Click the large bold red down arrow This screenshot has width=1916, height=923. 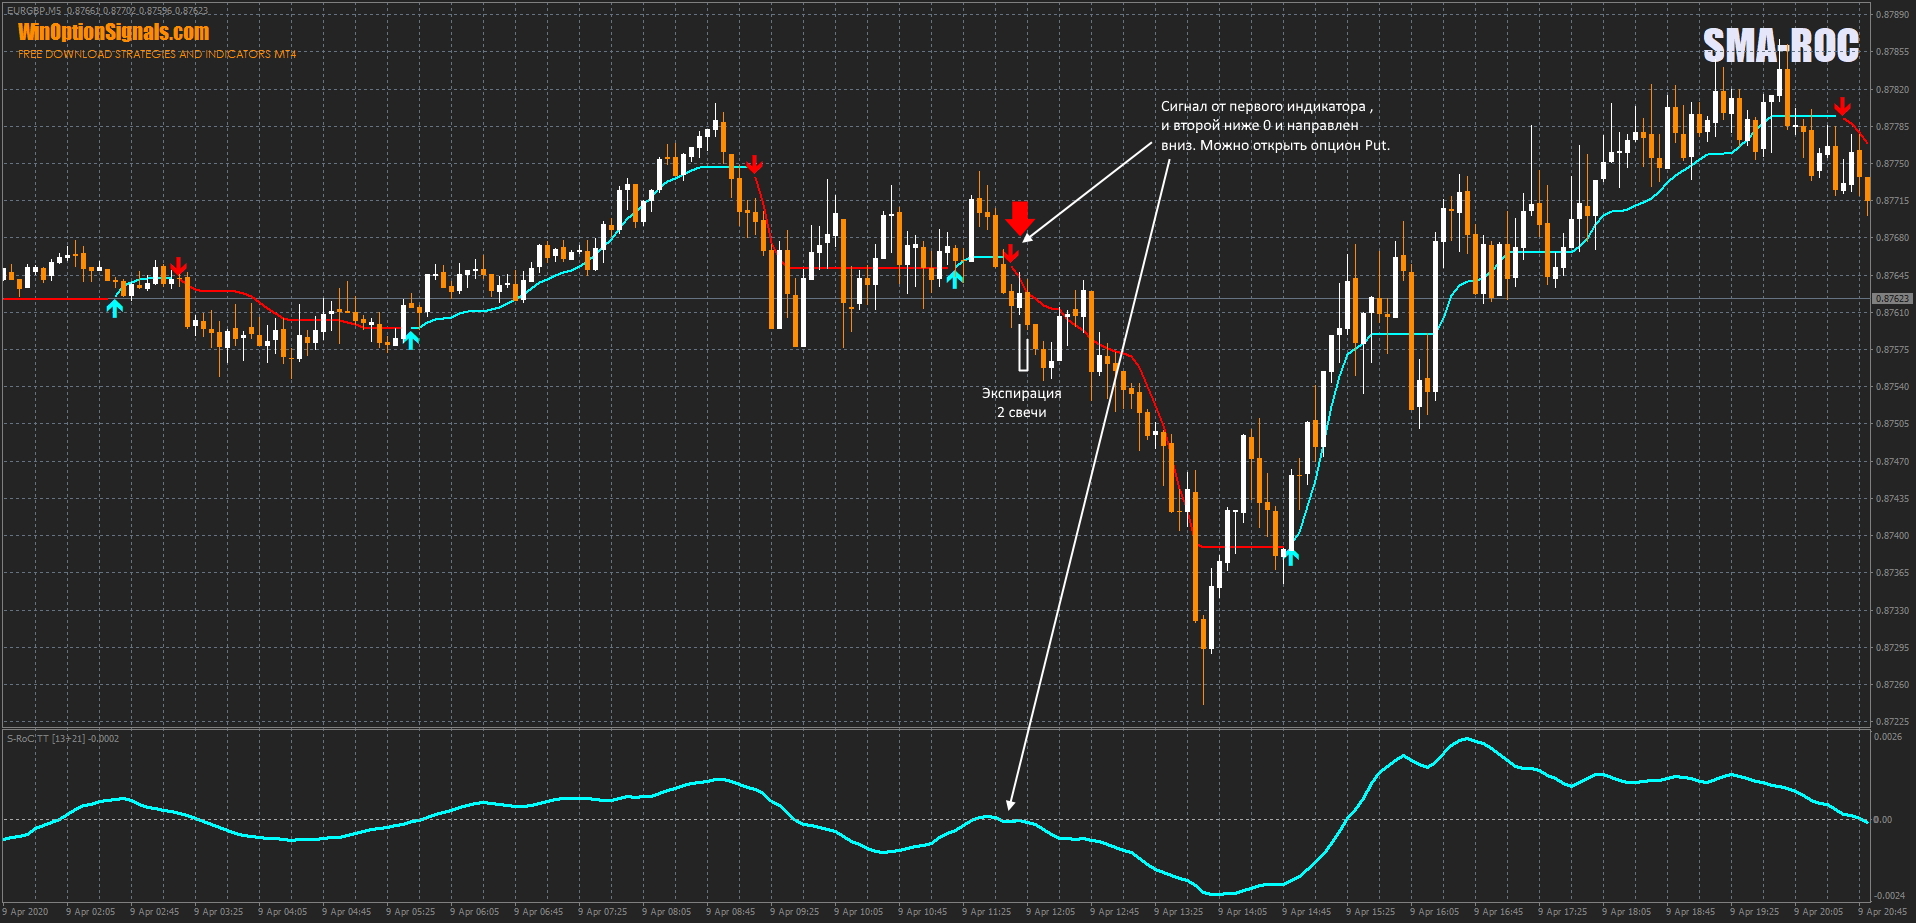point(1019,217)
